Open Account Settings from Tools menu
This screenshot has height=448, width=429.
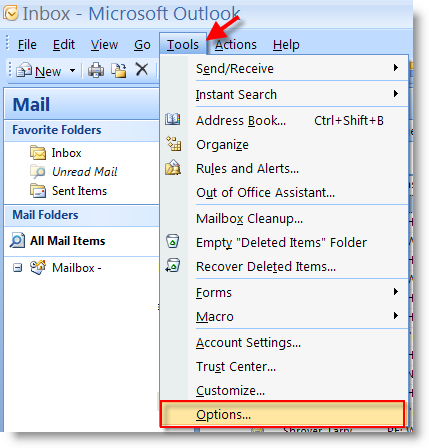(x=284, y=342)
